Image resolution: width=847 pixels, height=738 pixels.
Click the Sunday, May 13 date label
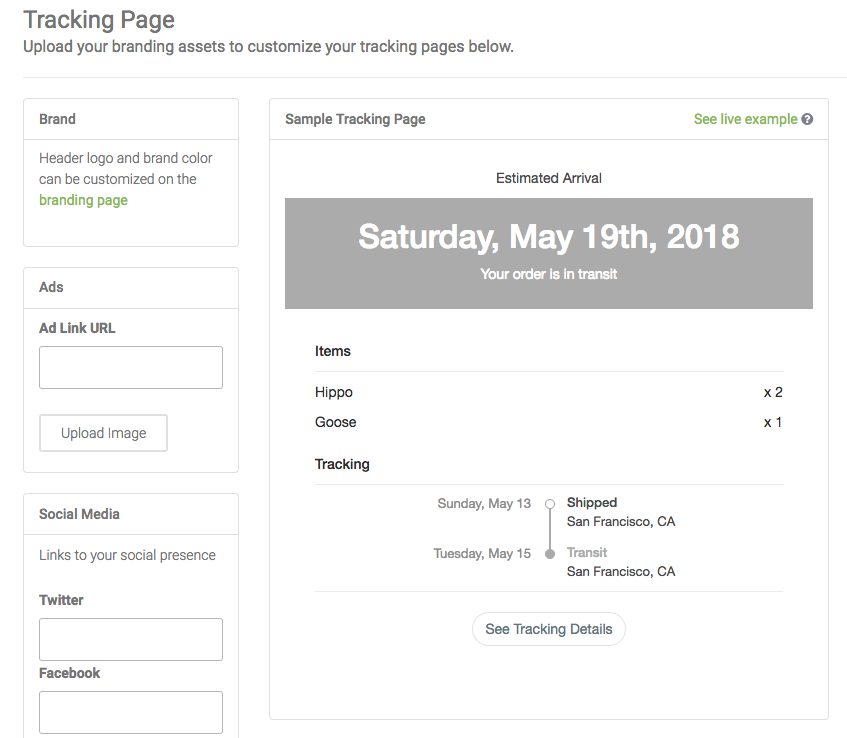(484, 504)
